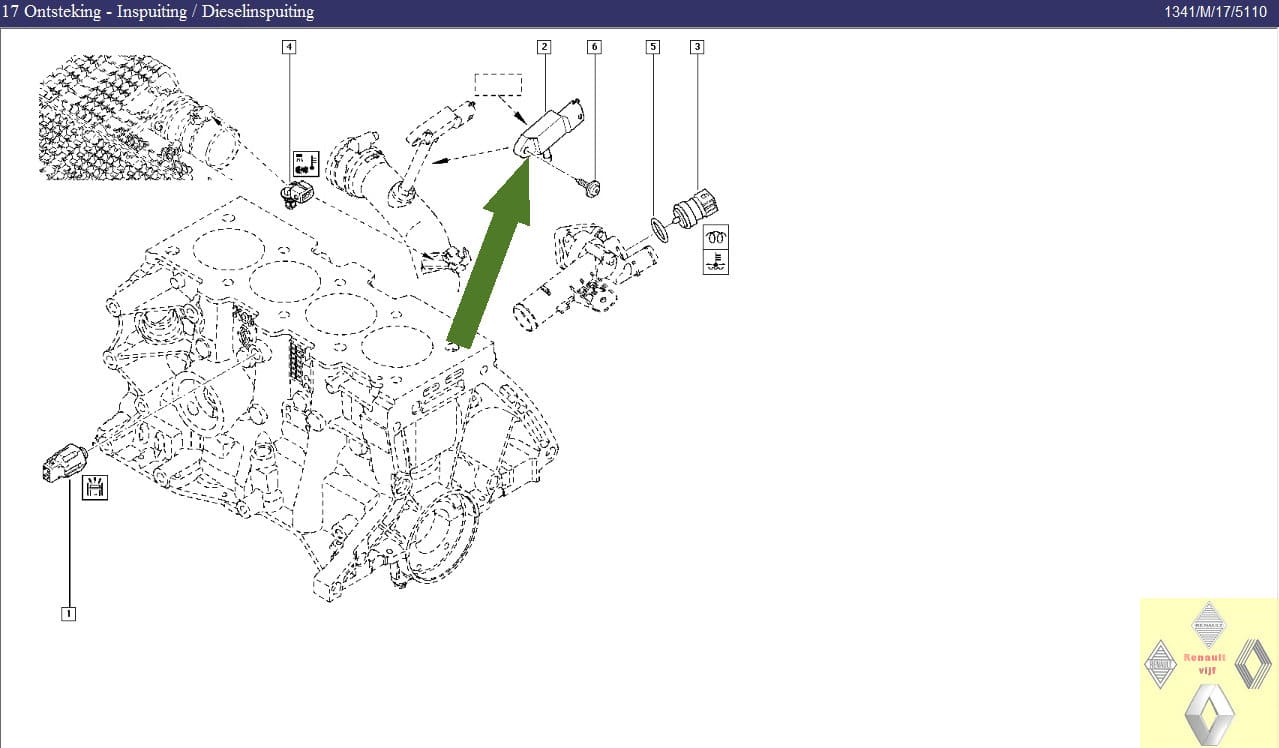
Task: Click the sensor symbol icon beside part 1
Action: (96, 487)
